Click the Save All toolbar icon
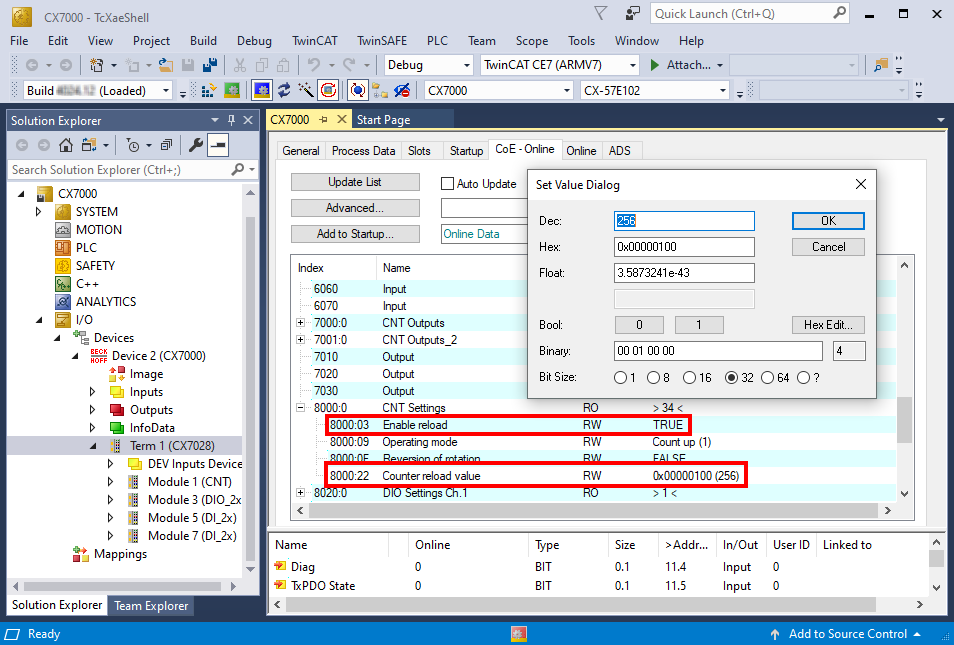The image size is (954, 645). 209,64
